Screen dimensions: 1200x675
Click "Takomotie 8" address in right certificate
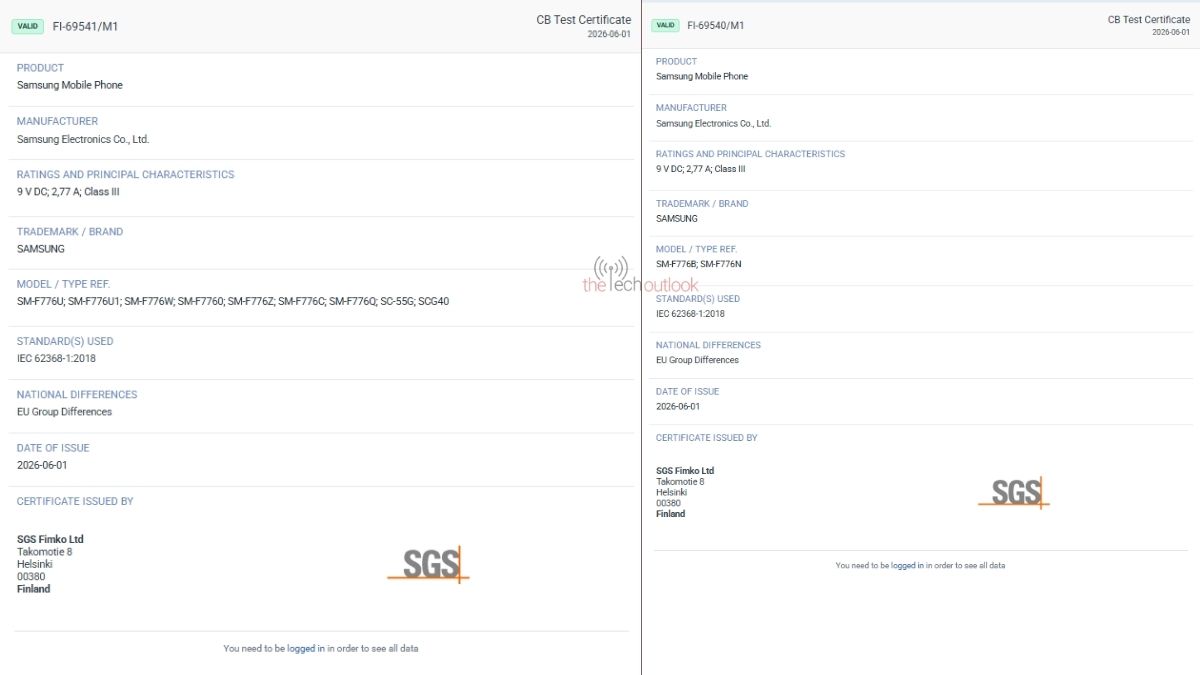pos(680,482)
